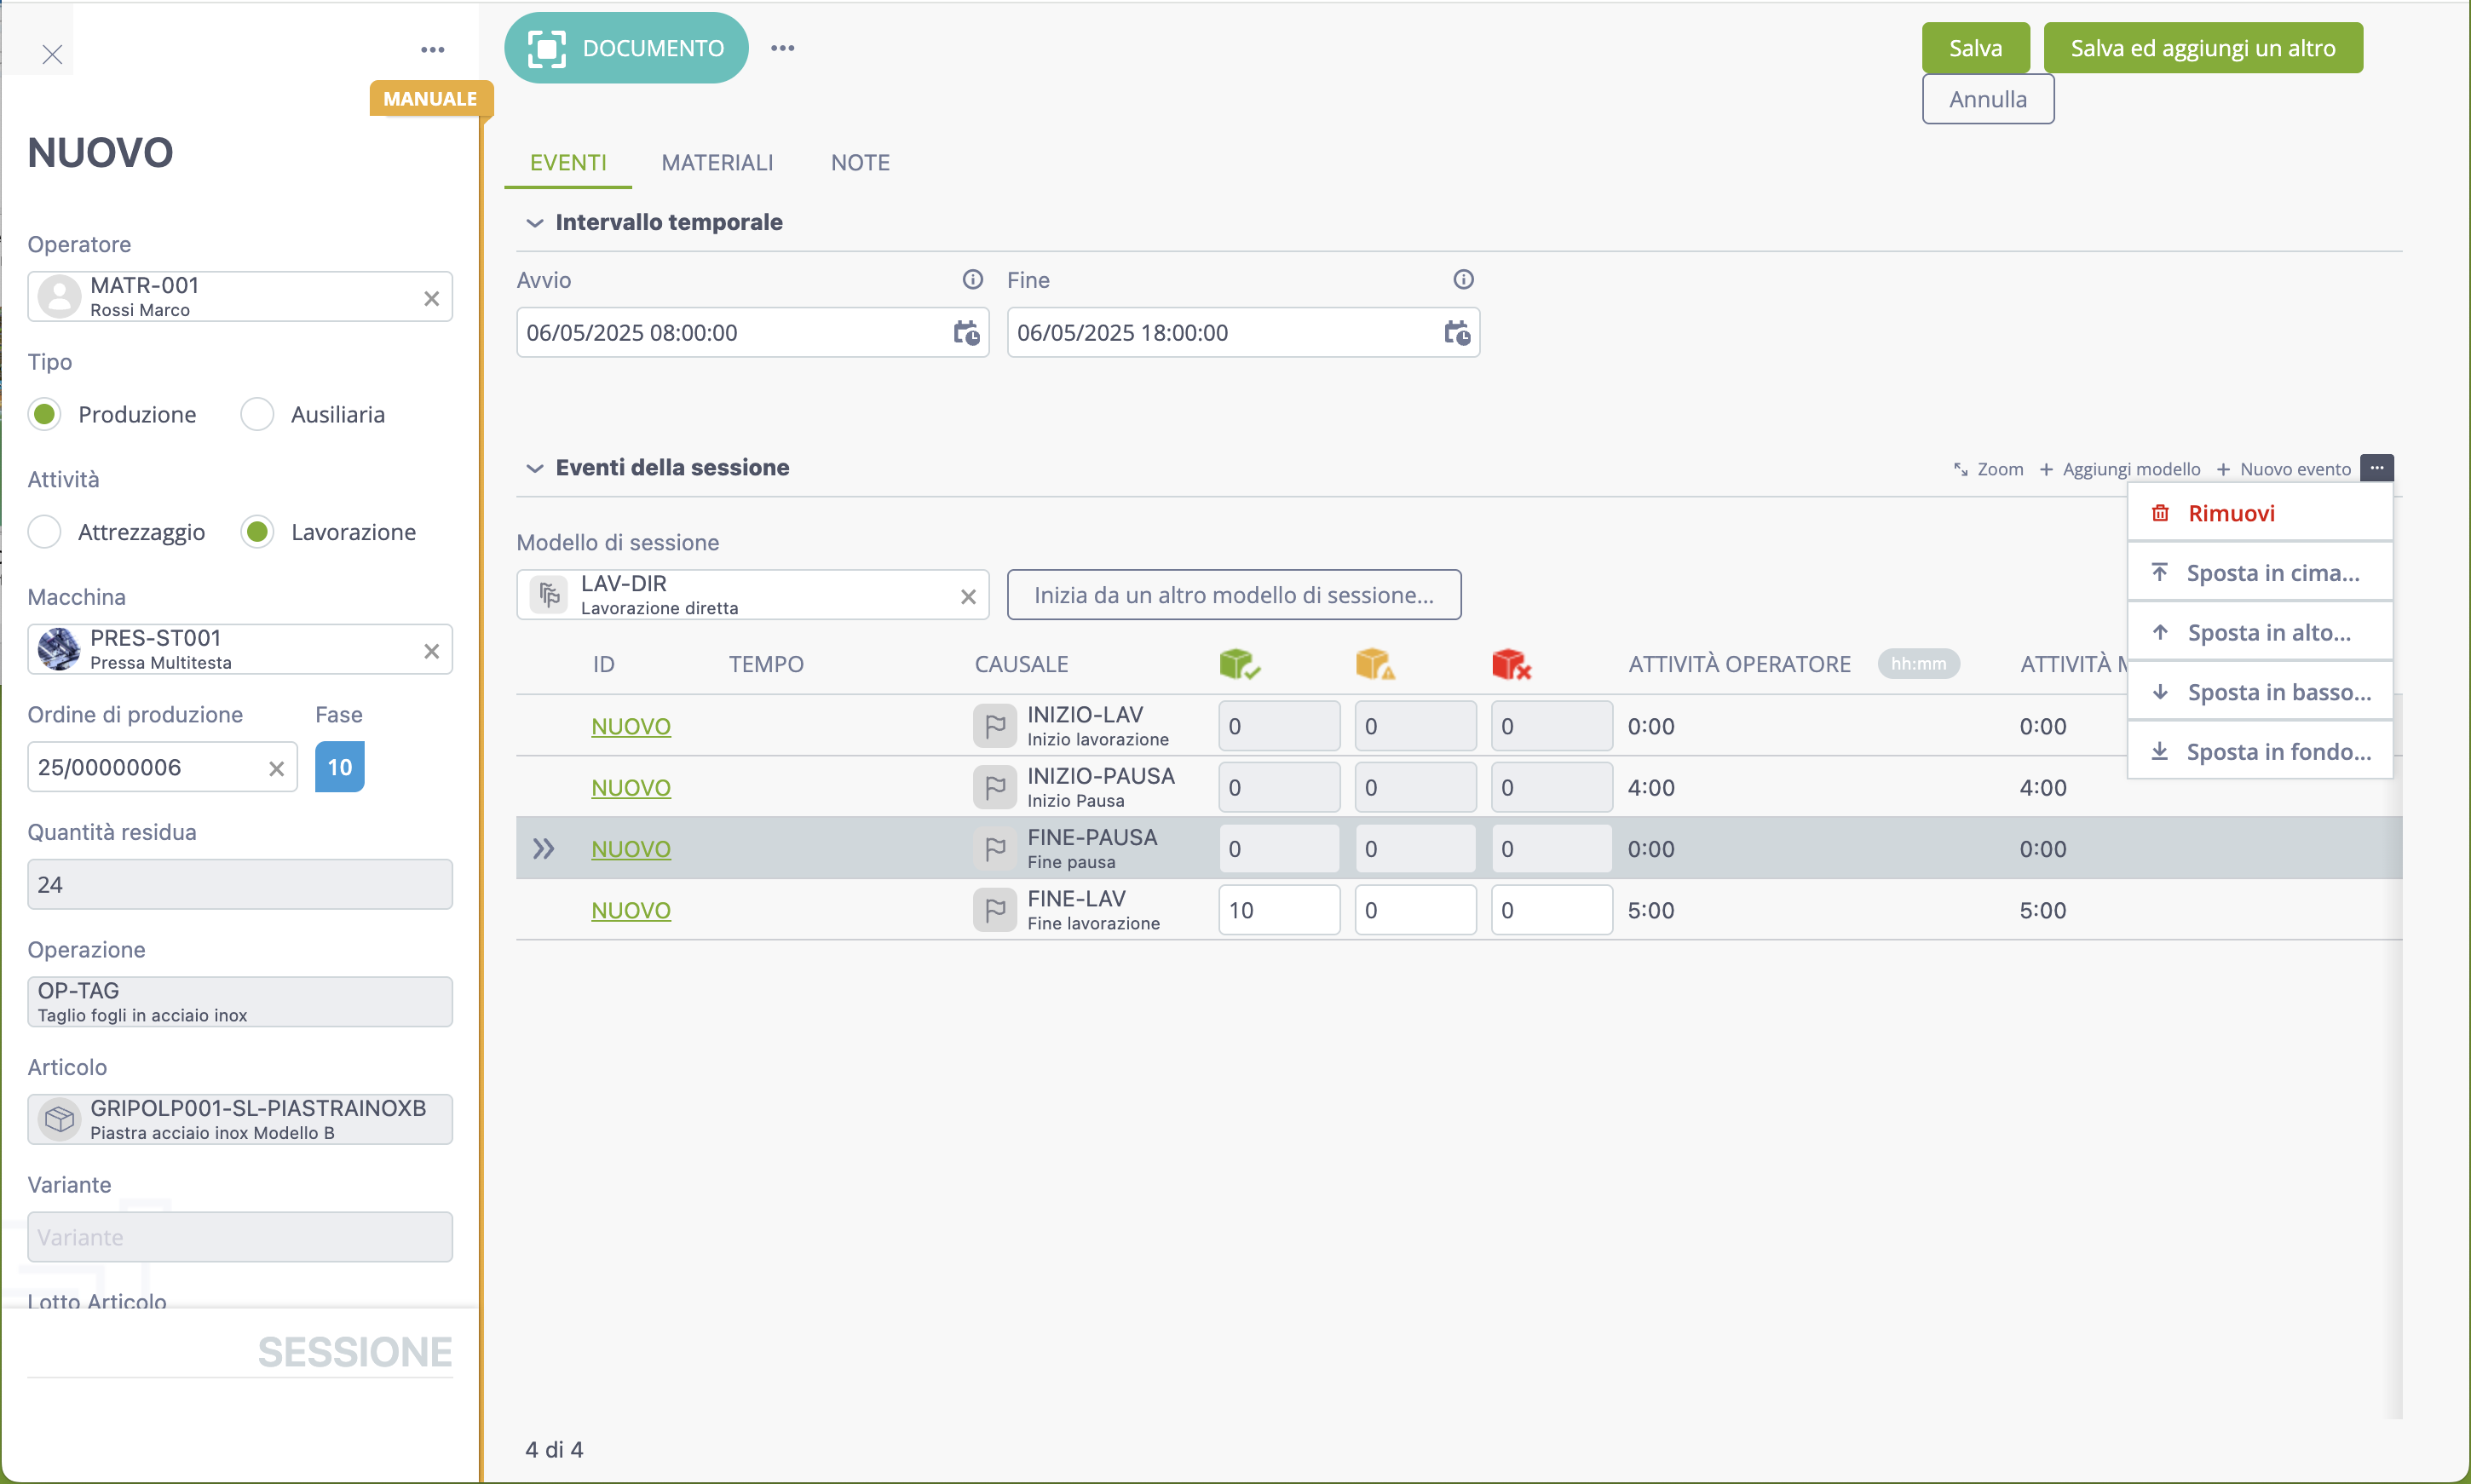Click the rejected pieces red box column icon
Image resolution: width=2471 pixels, height=1484 pixels.
click(x=1511, y=663)
